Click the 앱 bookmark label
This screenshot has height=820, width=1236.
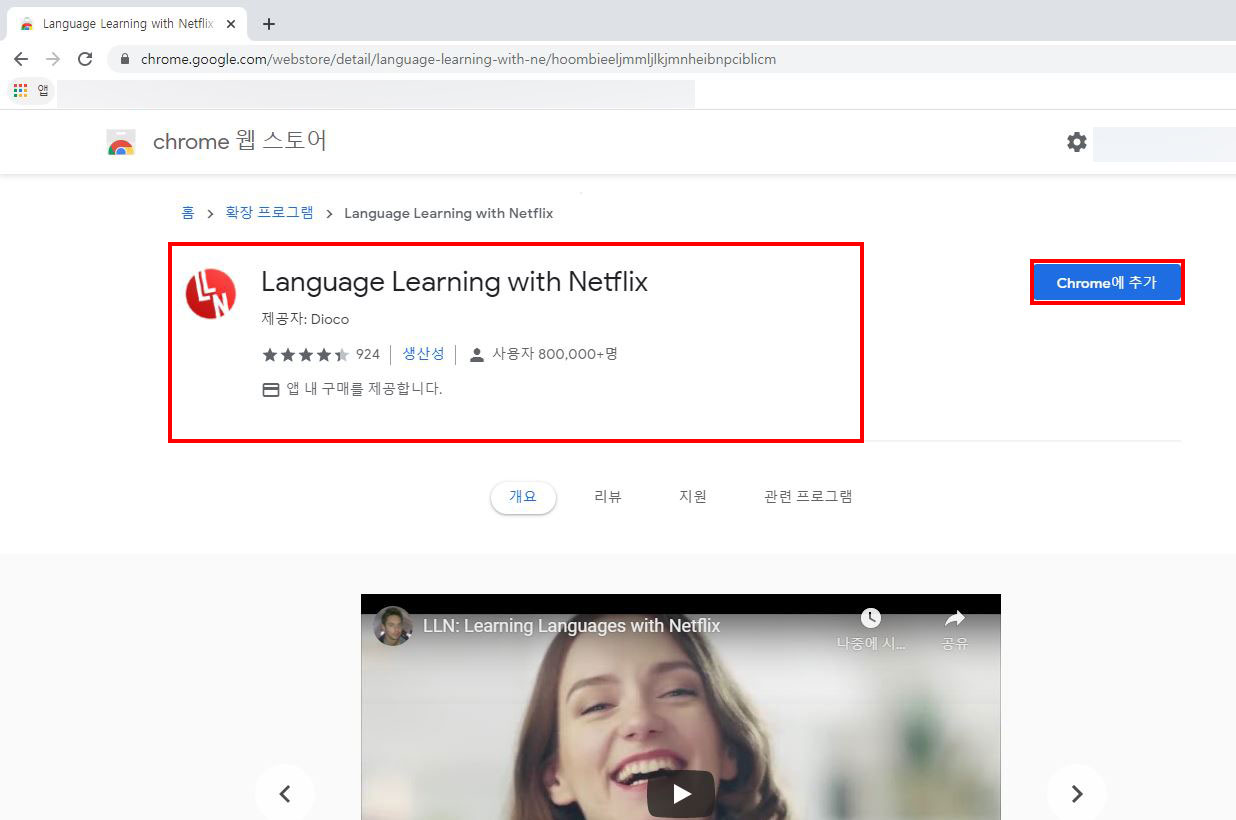(43, 90)
